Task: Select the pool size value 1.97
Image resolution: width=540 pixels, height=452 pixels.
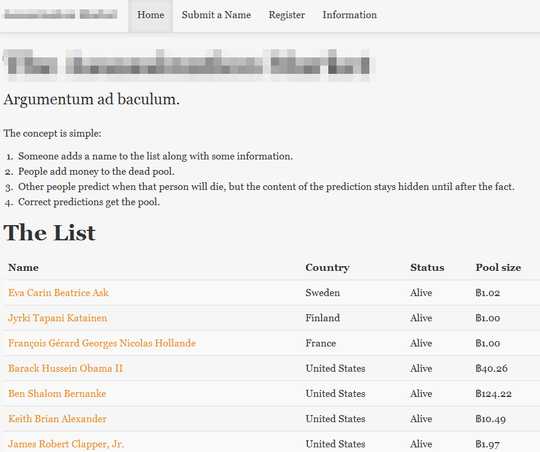Action: click(x=488, y=444)
